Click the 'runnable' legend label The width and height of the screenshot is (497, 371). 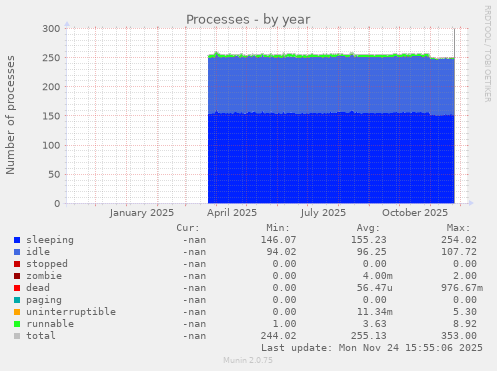click(50, 324)
